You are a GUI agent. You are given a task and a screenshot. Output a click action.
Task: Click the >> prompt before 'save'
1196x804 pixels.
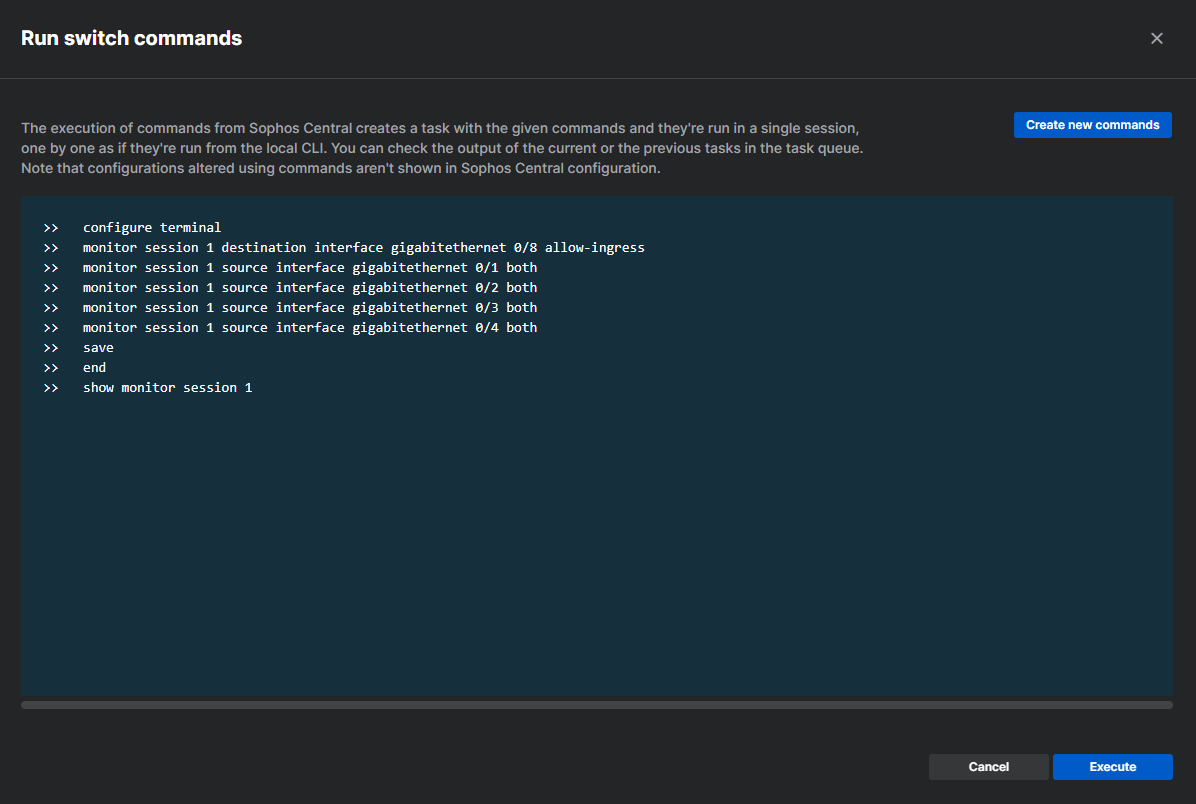[51, 347]
